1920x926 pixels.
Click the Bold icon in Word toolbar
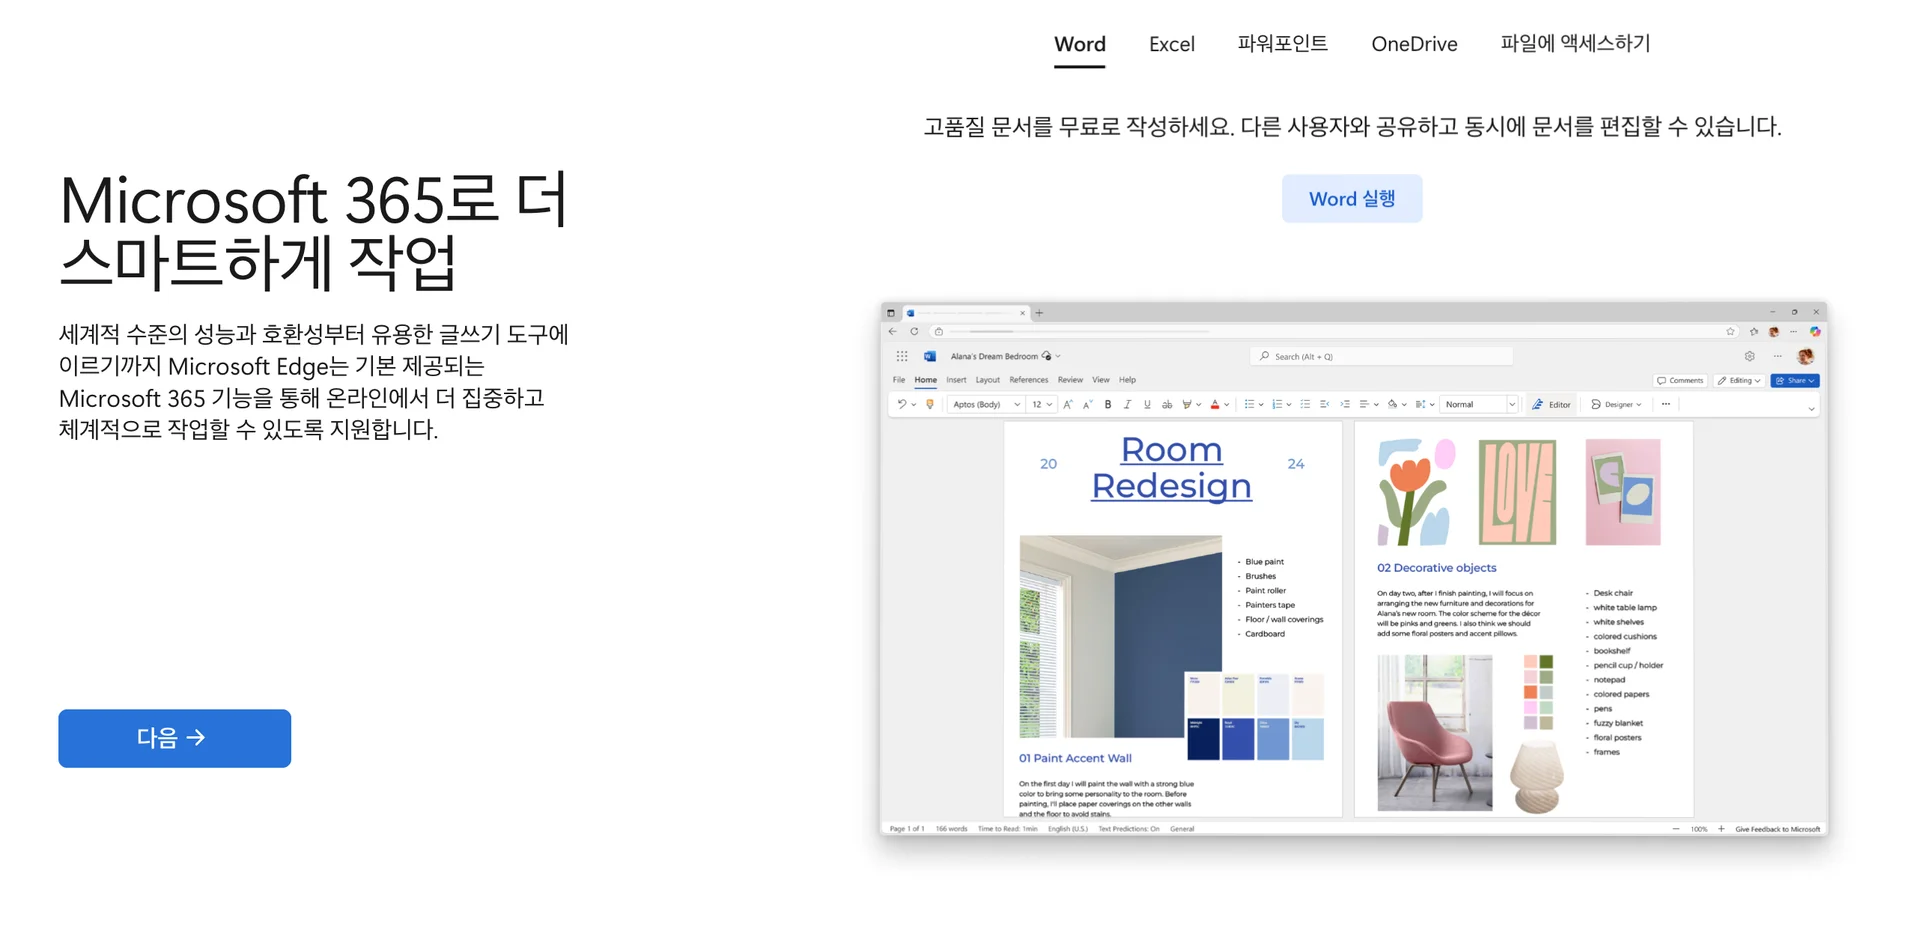1108,405
